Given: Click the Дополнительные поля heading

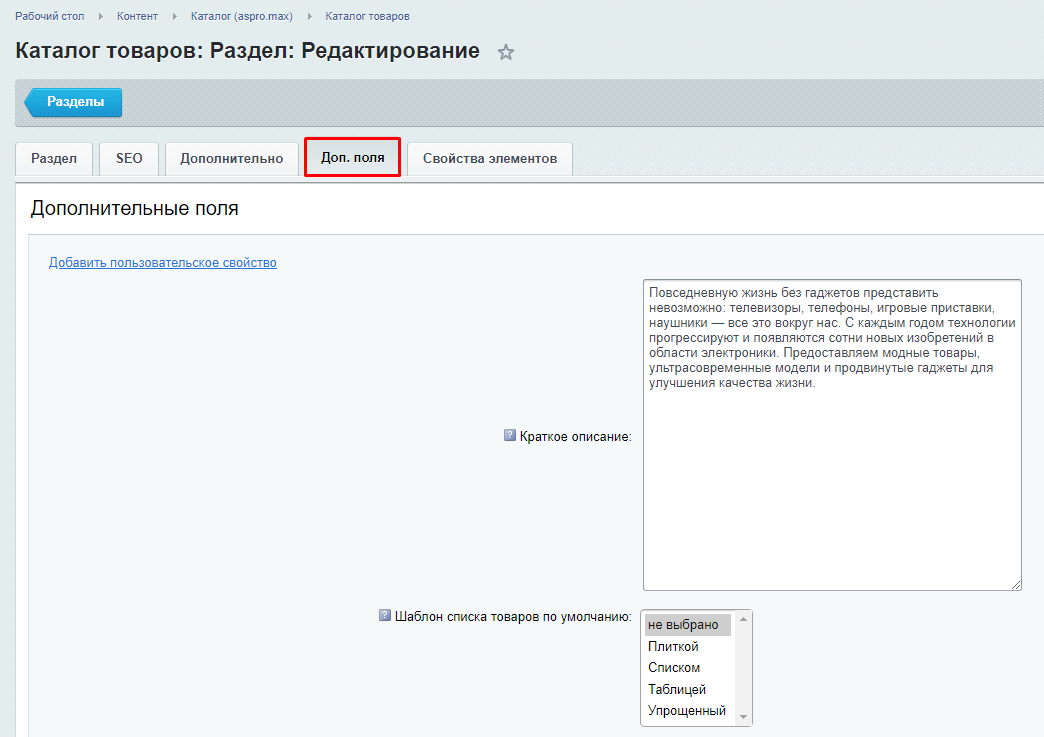Looking at the screenshot, I should 134,208.
